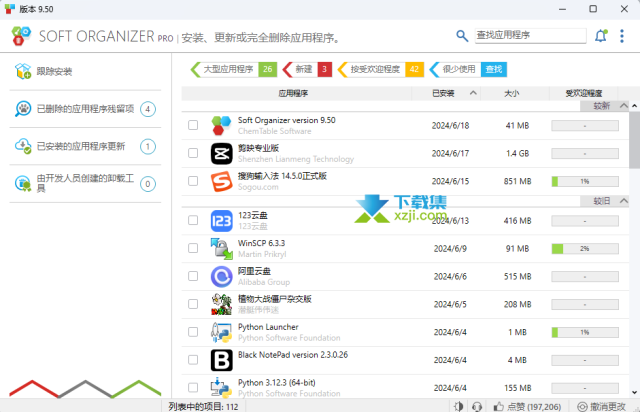640x412 pixels.
Task: Click the WinSCP 6.3.3 app icon
Action: pyautogui.click(x=221, y=249)
